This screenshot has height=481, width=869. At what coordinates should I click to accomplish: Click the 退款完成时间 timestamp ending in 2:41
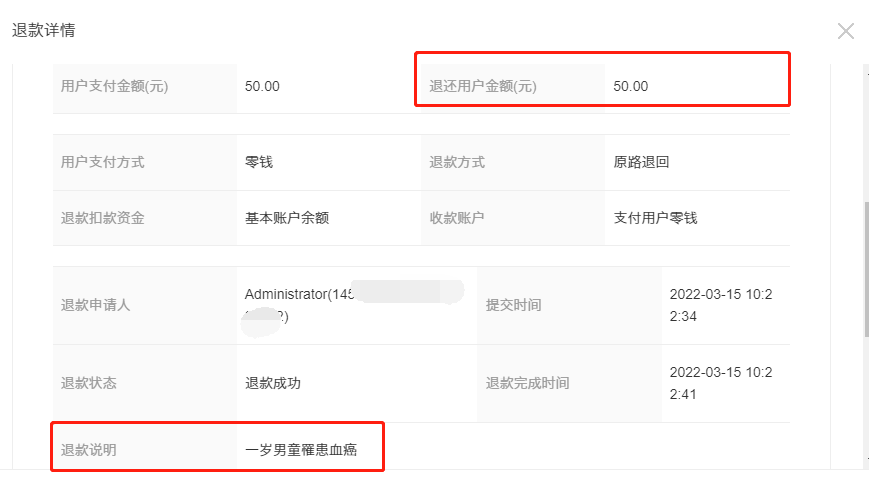coord(720,383)
